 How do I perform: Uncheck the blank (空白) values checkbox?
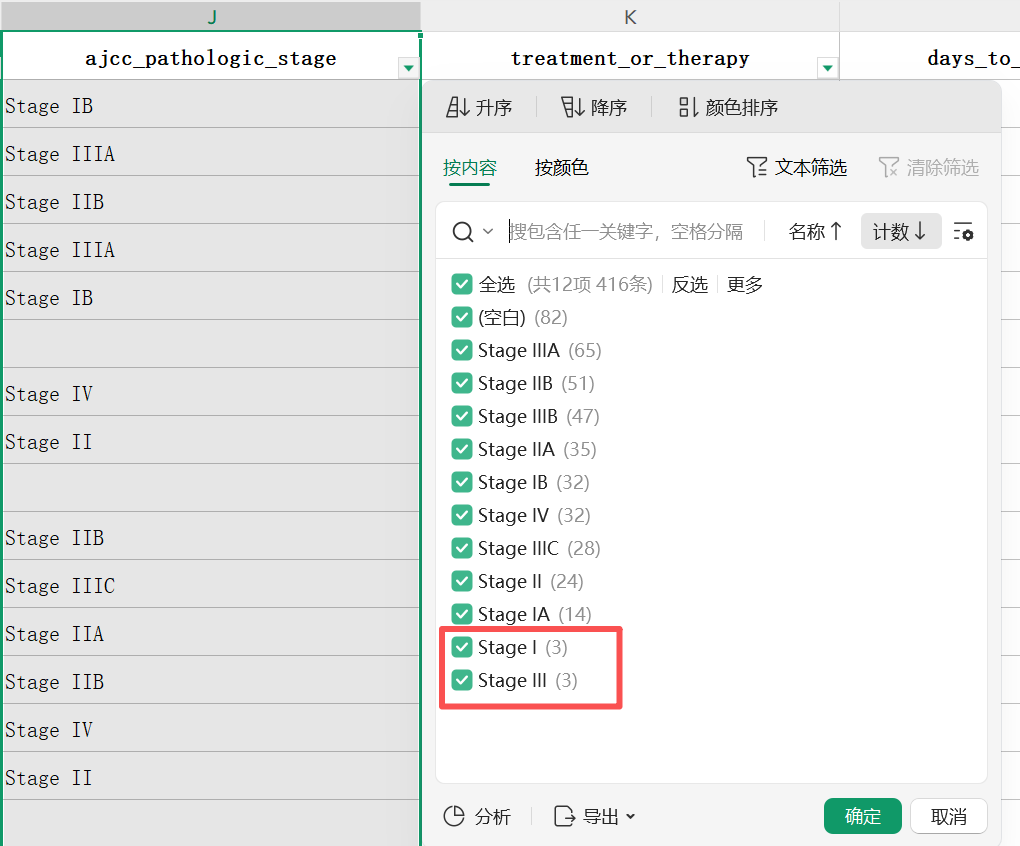(461, 317)
